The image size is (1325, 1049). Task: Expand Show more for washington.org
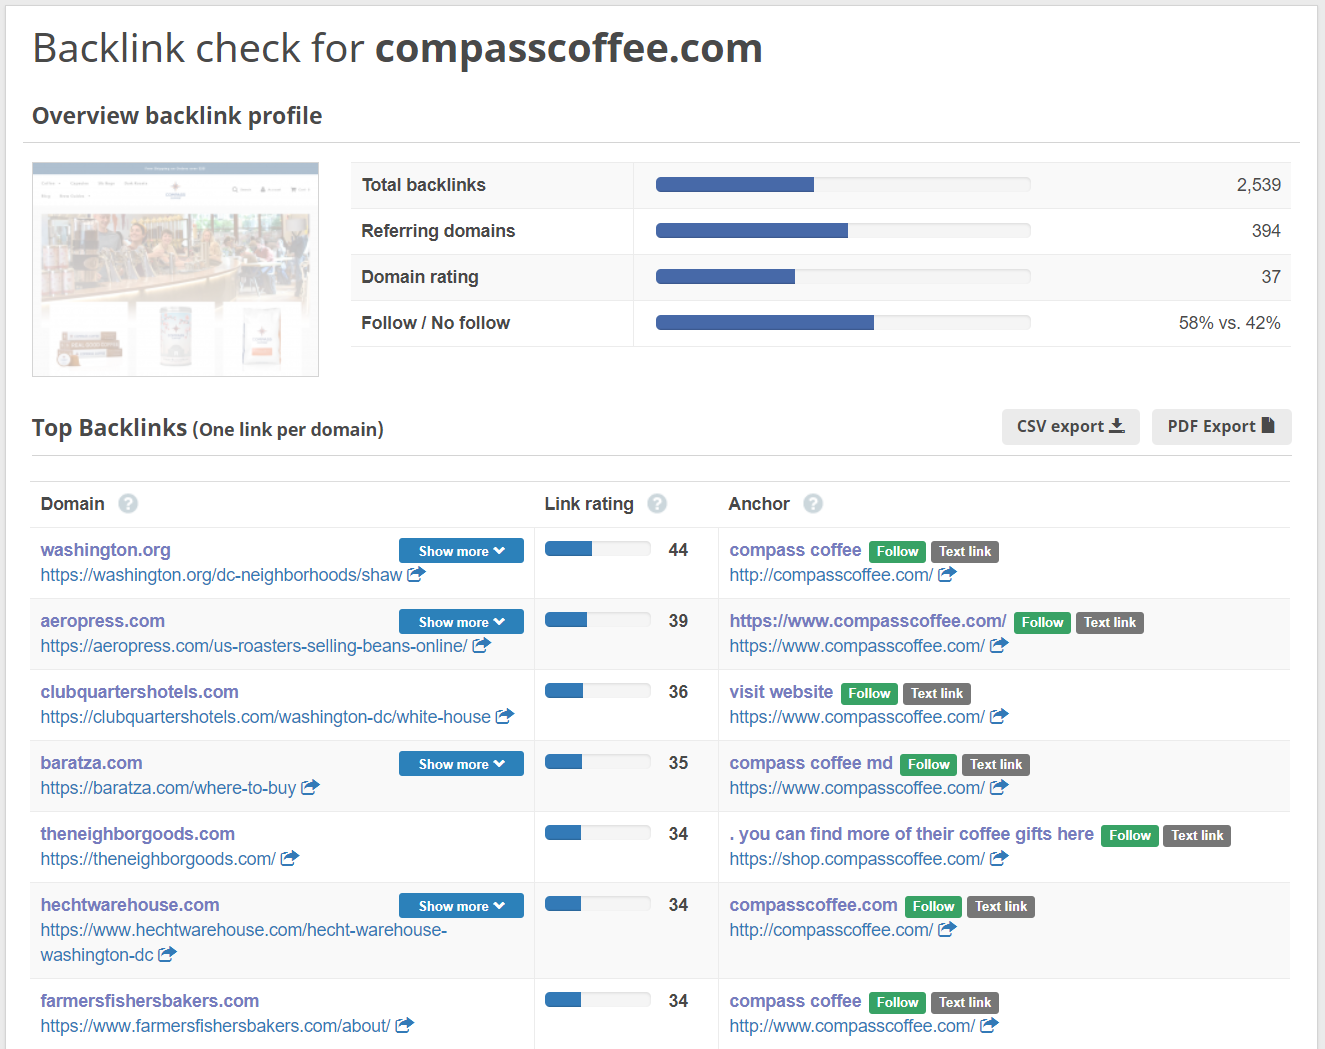pyautogui.click(x=461, y=551)
